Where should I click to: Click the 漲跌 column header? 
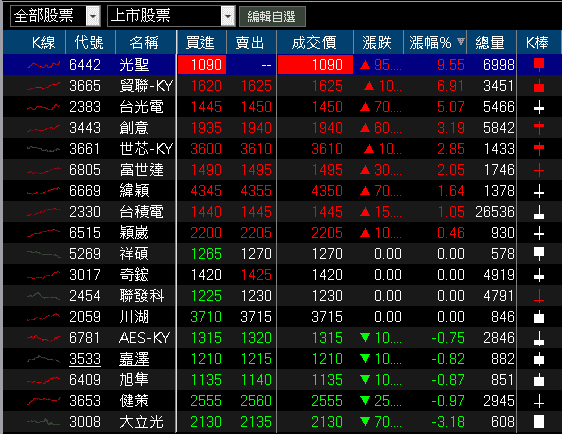pyautogui.click(x=378, y=43)
